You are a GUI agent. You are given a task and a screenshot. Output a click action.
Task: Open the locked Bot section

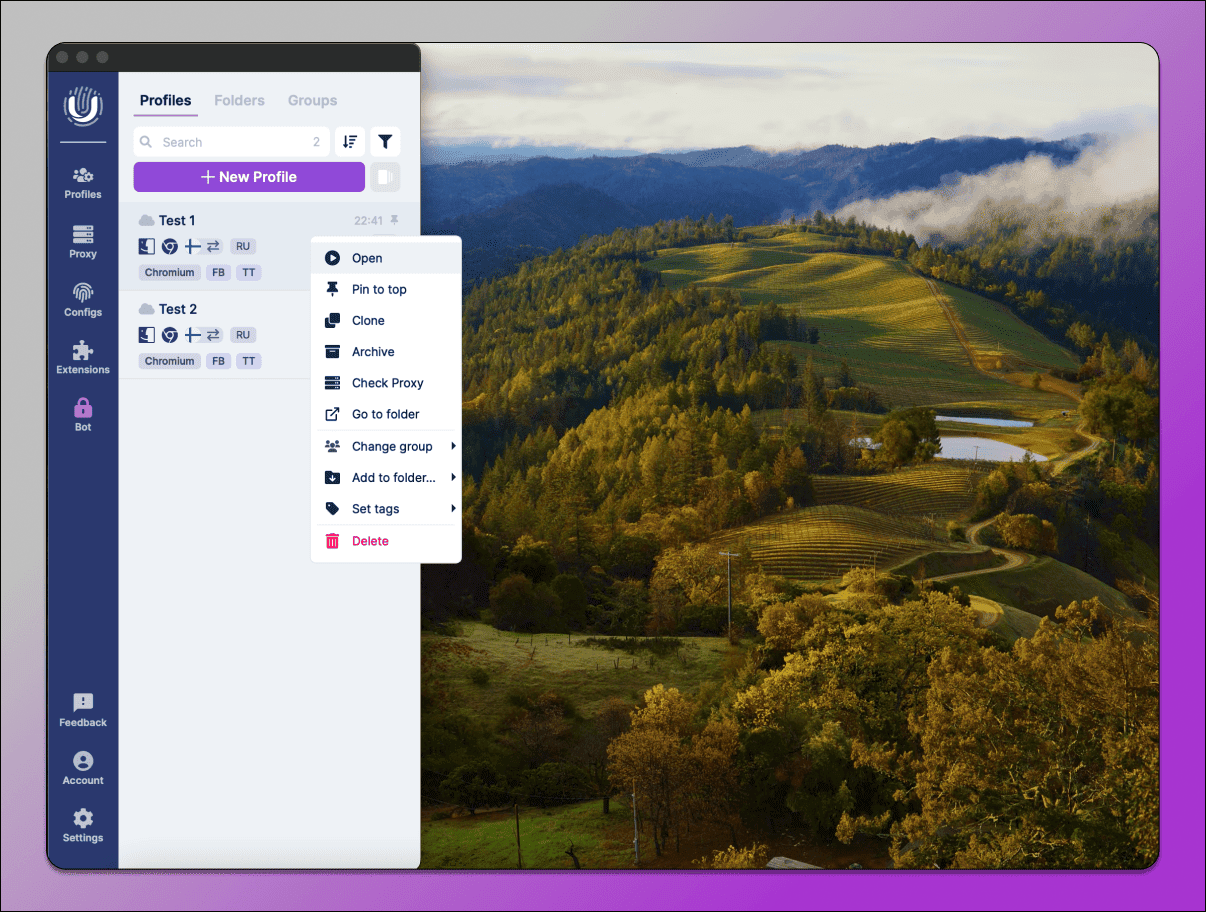pos(83,415)
